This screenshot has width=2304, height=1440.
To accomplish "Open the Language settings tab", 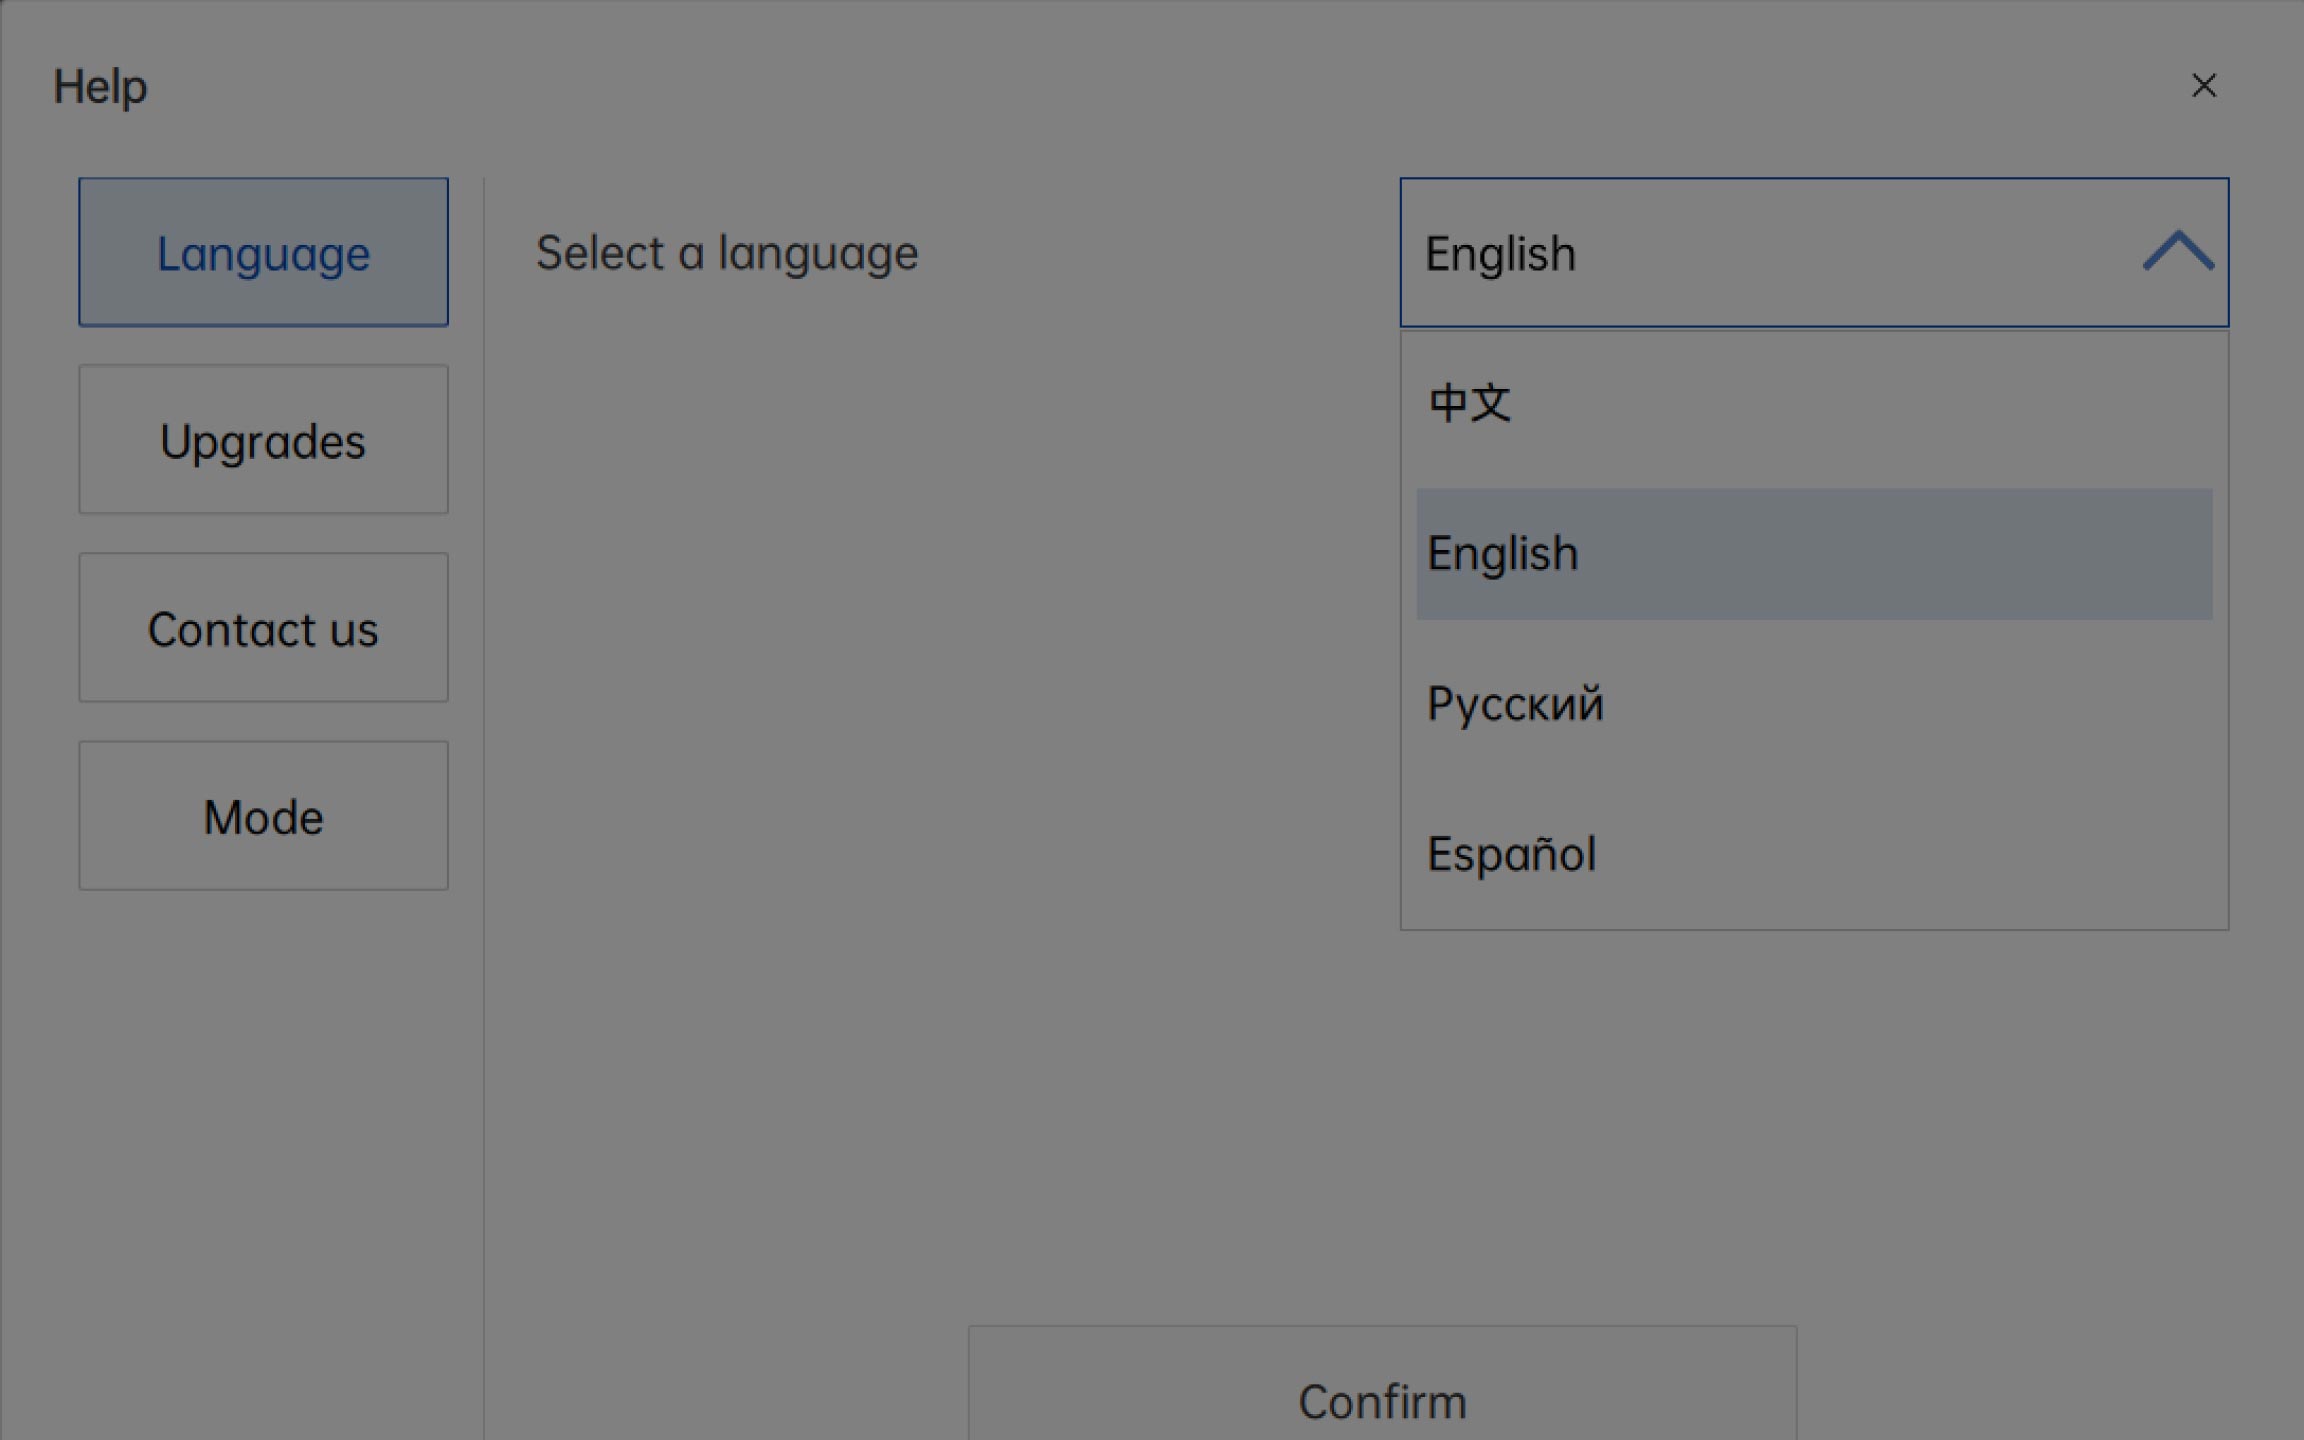I will tap(263, 252).
